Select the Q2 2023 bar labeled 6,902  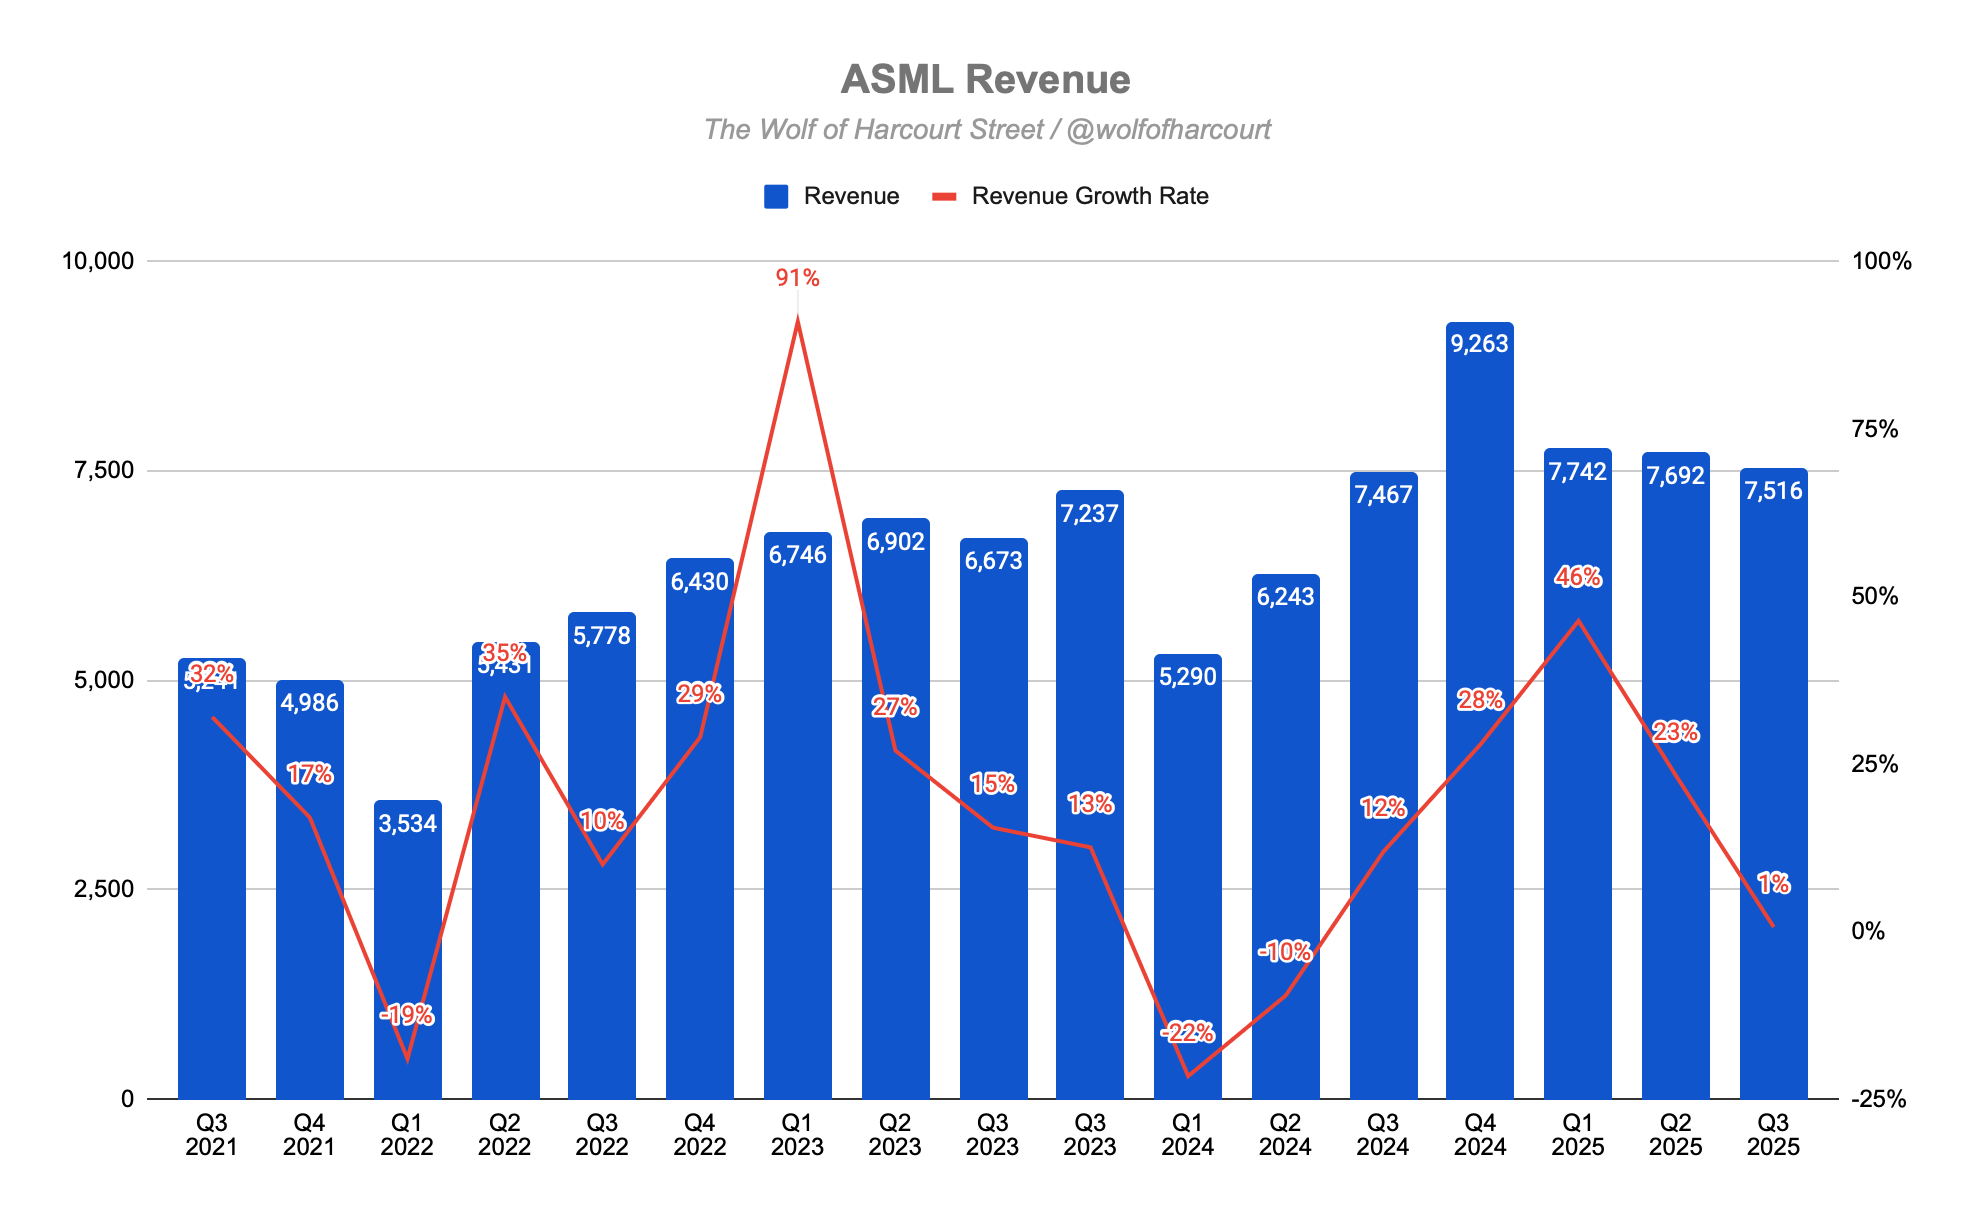pos(895,900)
